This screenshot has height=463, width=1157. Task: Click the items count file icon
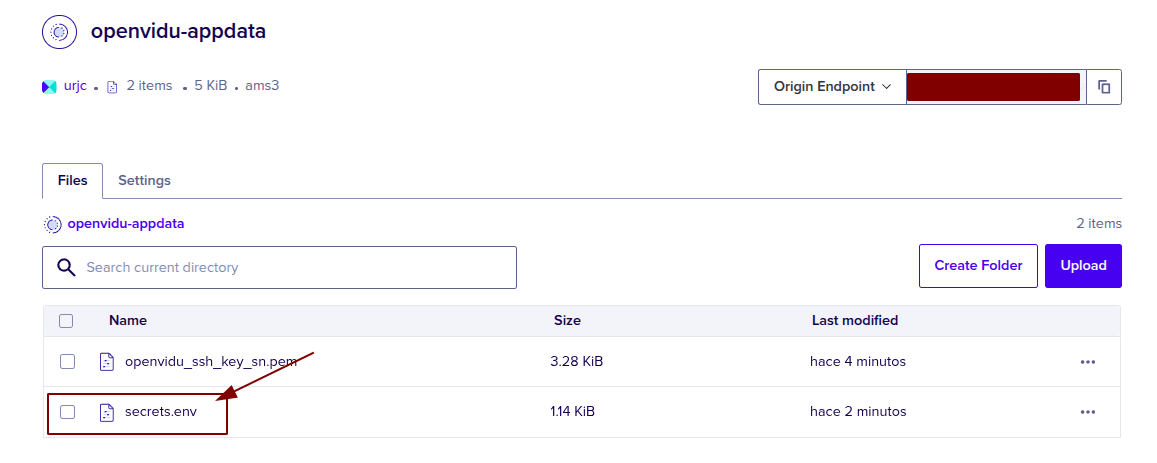tap(112, 87)
